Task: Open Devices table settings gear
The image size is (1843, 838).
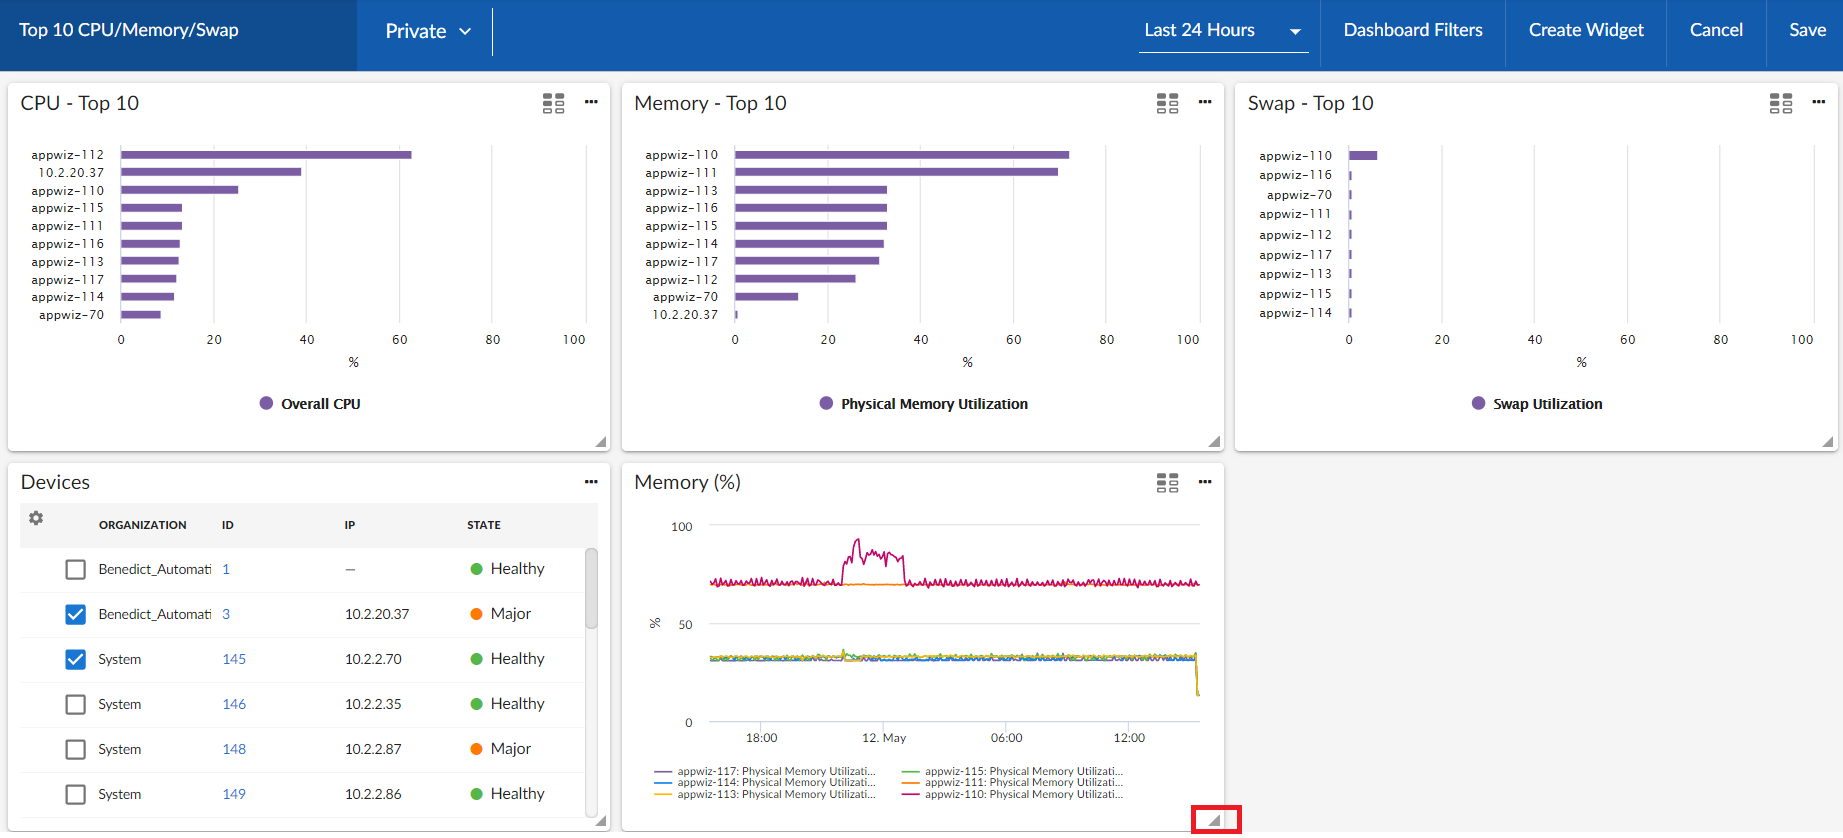Action: (x=36, y=518)
